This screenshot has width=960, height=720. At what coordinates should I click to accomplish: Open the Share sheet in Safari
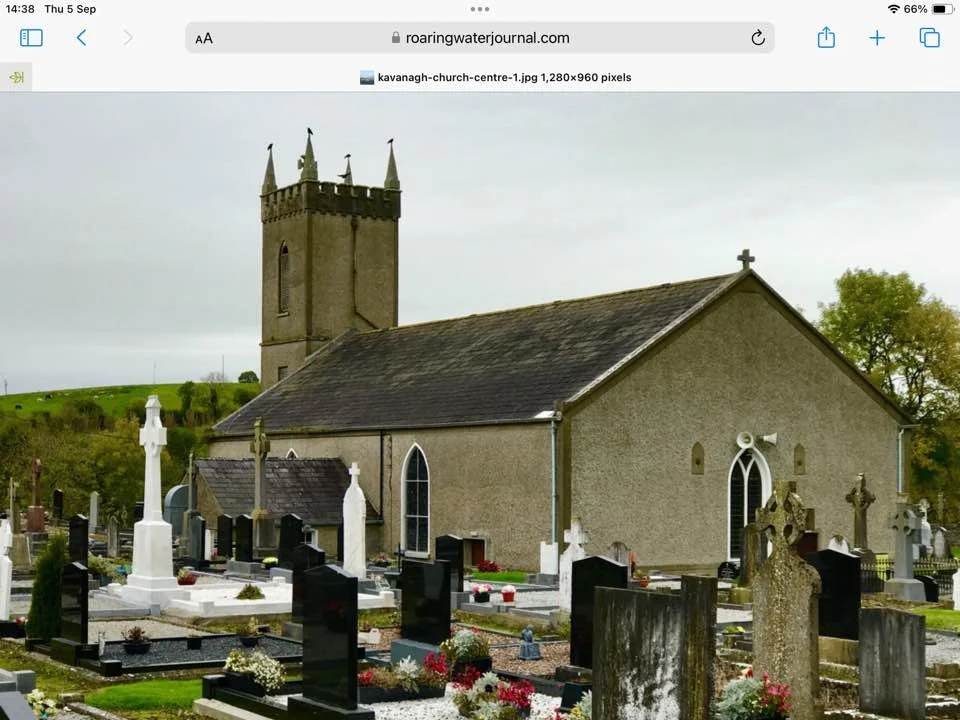coord(826,37)
